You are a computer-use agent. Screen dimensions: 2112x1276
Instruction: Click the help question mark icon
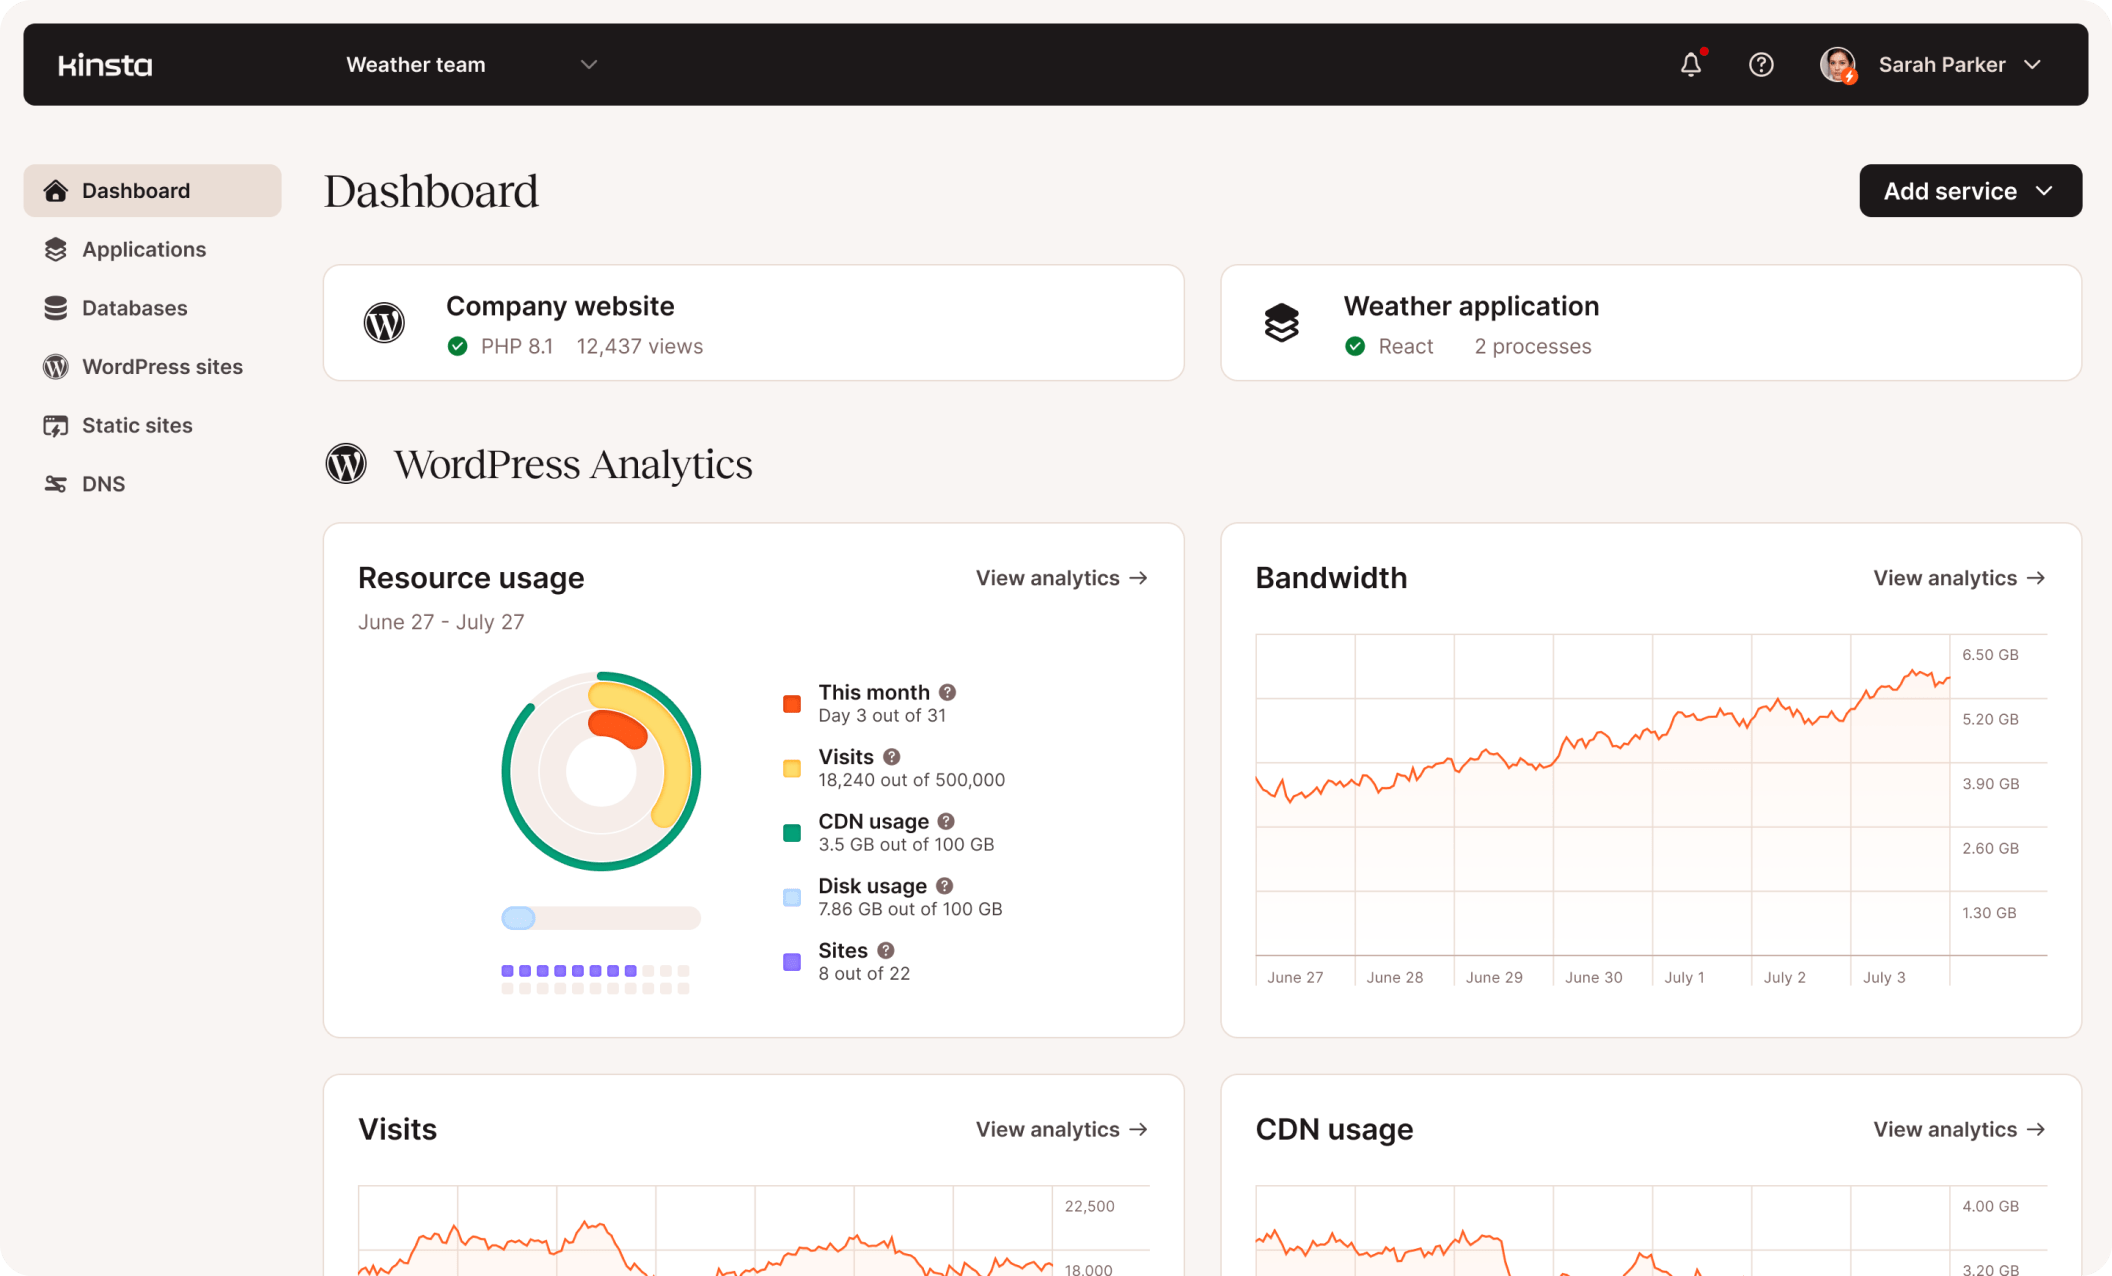pos(1761,63)
